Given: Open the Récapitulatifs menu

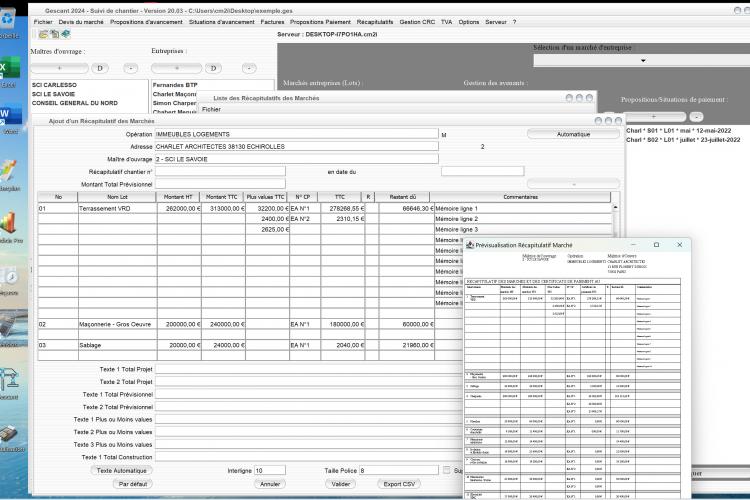Looking at the screenshot, I should (375, 22).
